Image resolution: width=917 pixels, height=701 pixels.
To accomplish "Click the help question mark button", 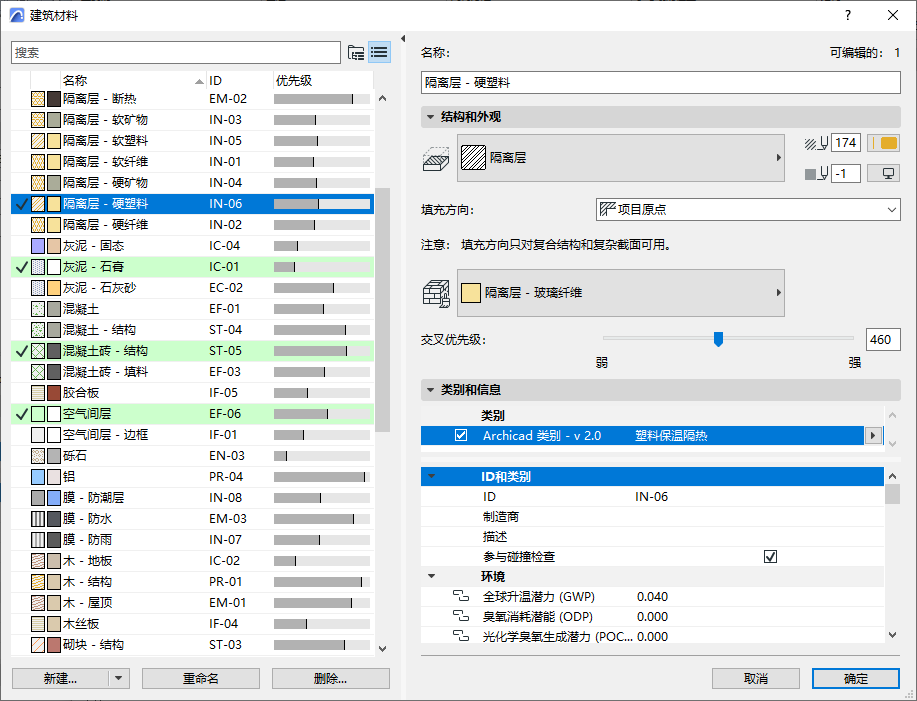I will (848, 15).
